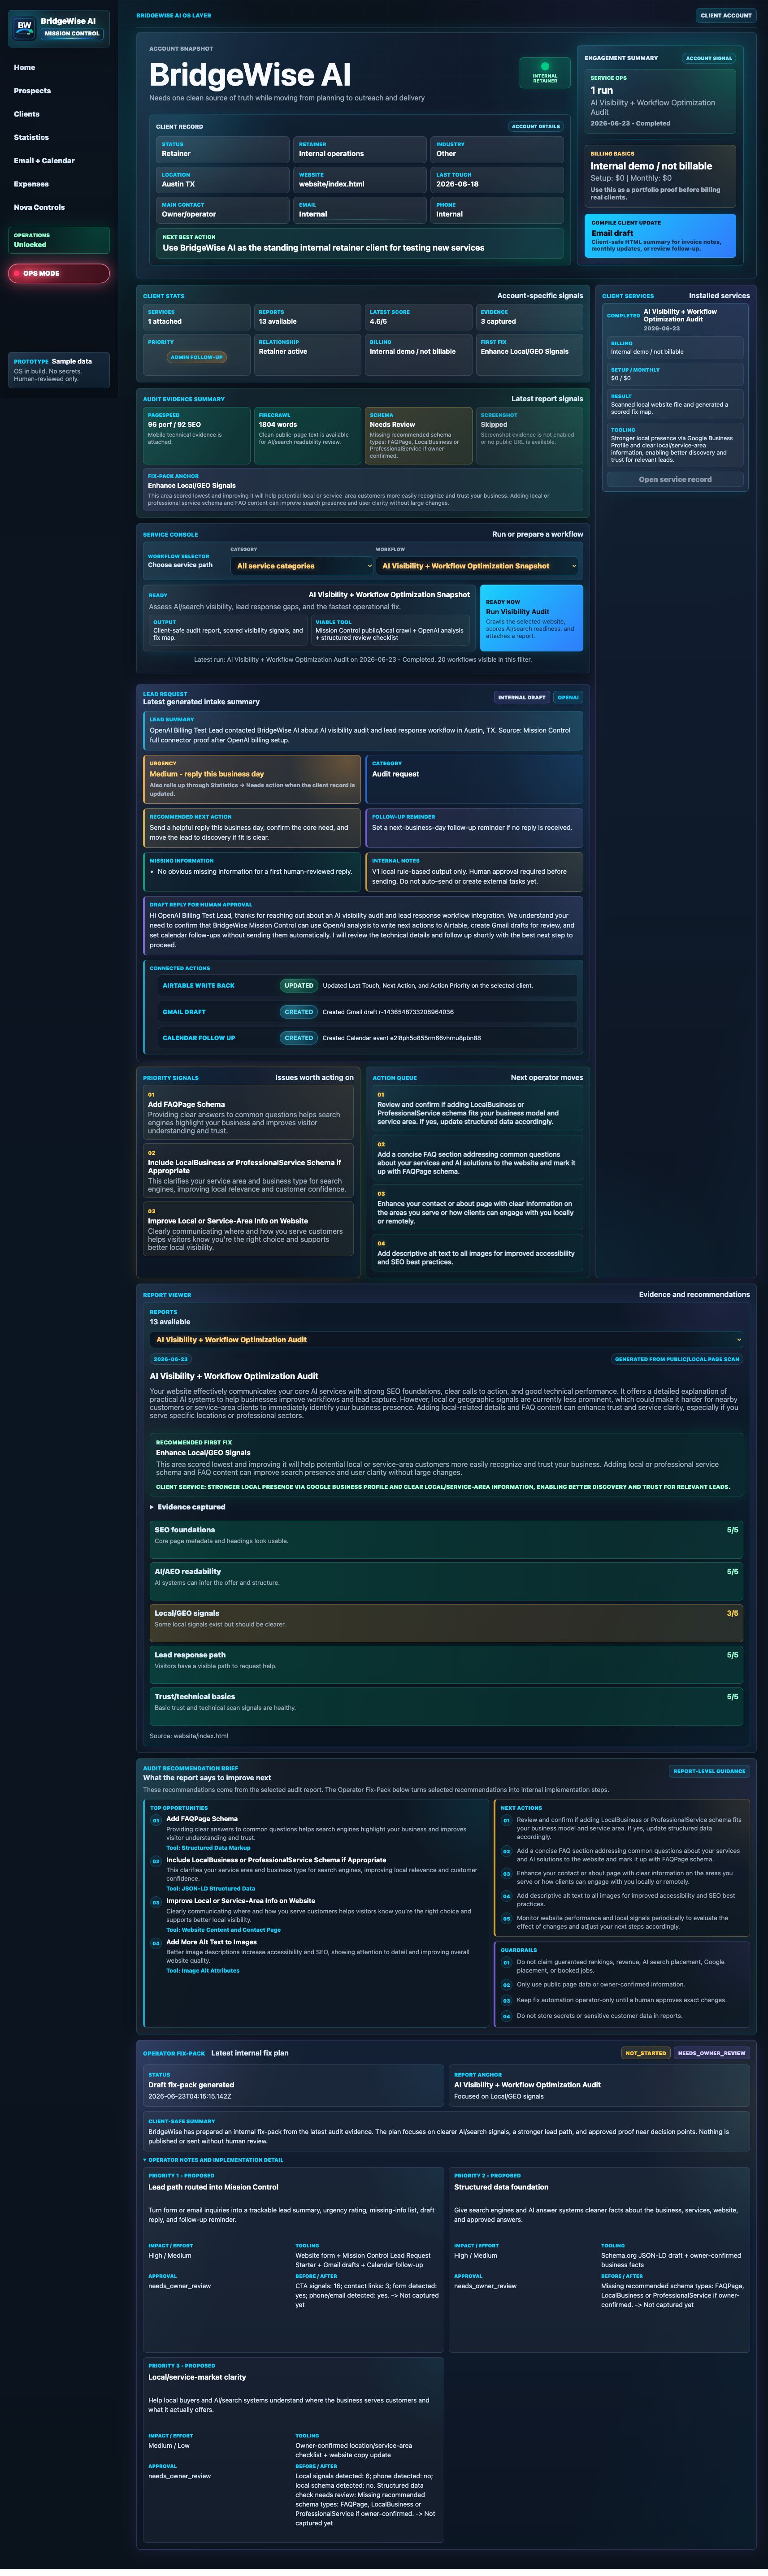
Task: Toggle the OPS MODE switch
Action: (59, 273)
